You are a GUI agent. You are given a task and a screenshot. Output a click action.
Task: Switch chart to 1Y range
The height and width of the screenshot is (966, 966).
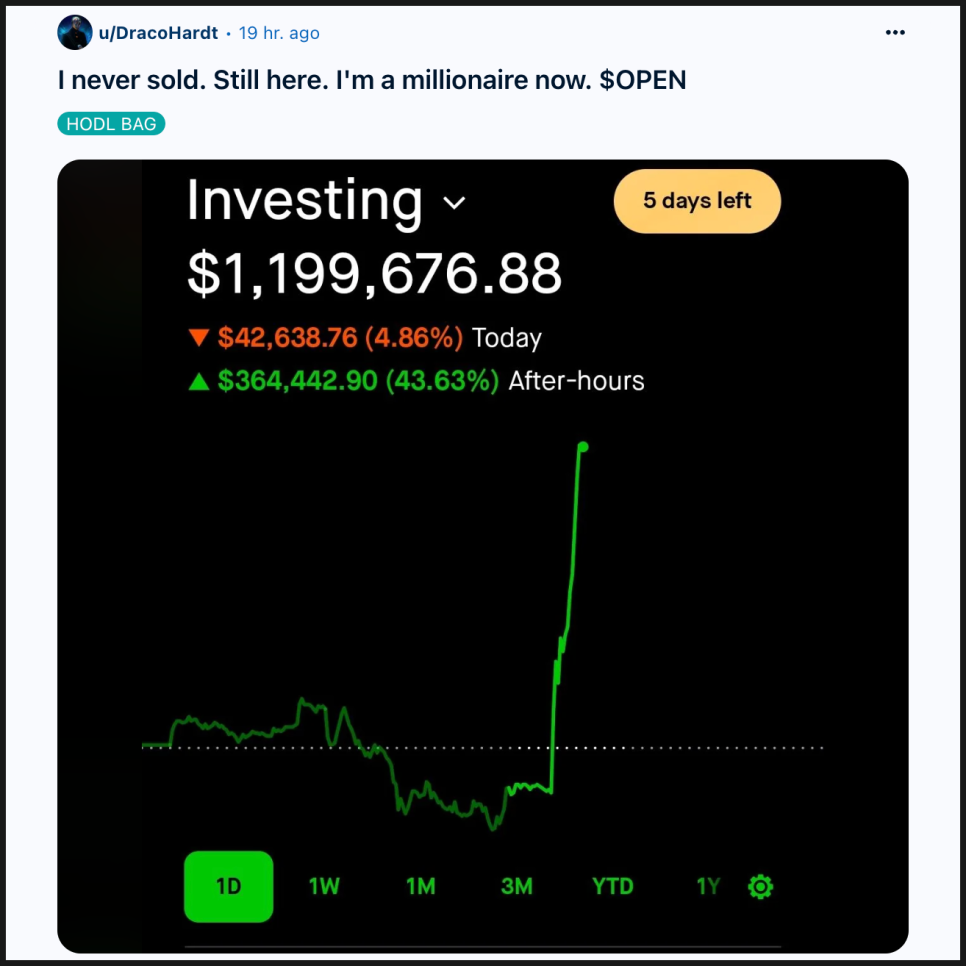click(708, 887)
